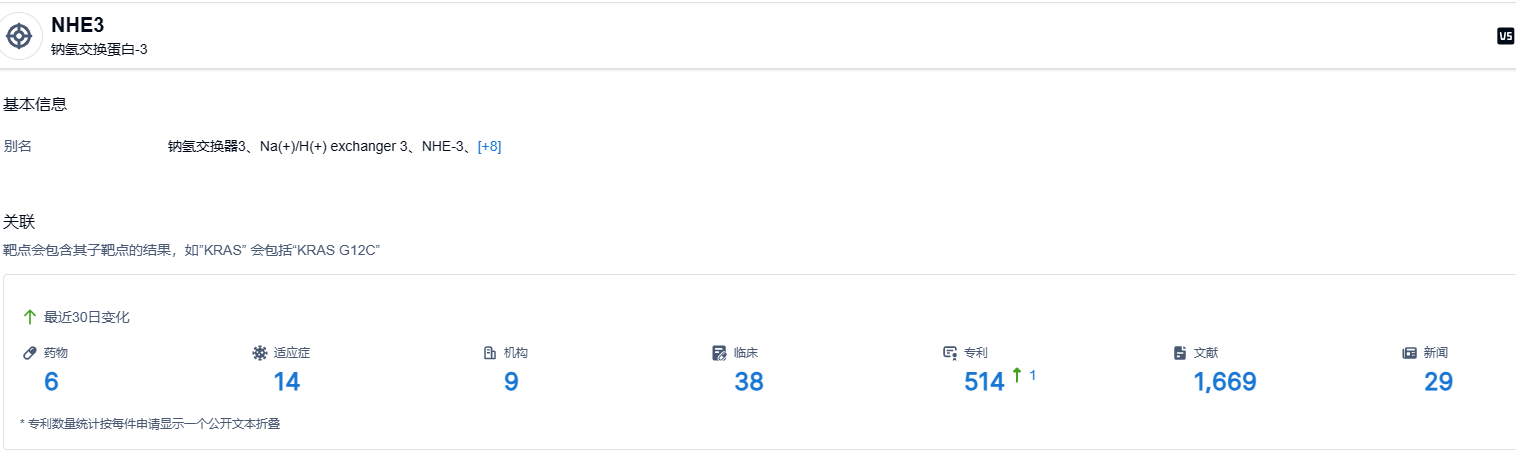Click the clinical trial icon for 临床
Screen dimensions: 1516x452
click(719, 353)
